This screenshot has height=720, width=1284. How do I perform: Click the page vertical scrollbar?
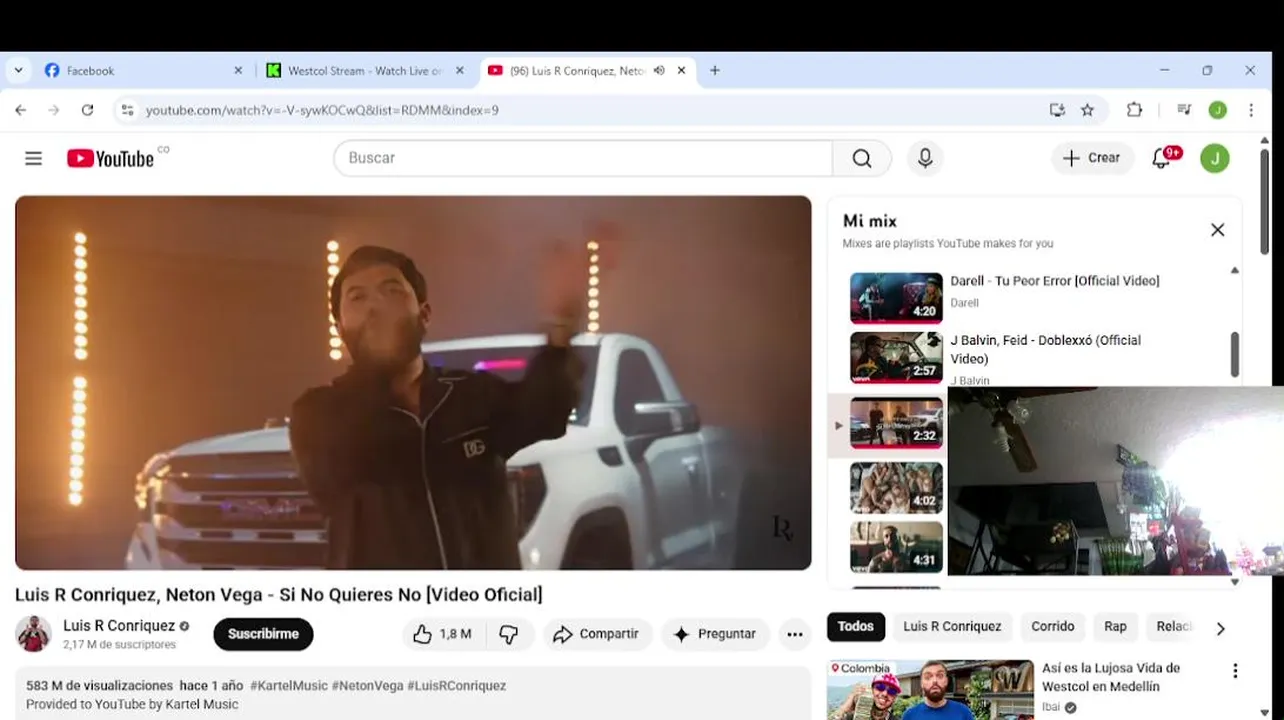(x=1264, y=200)
